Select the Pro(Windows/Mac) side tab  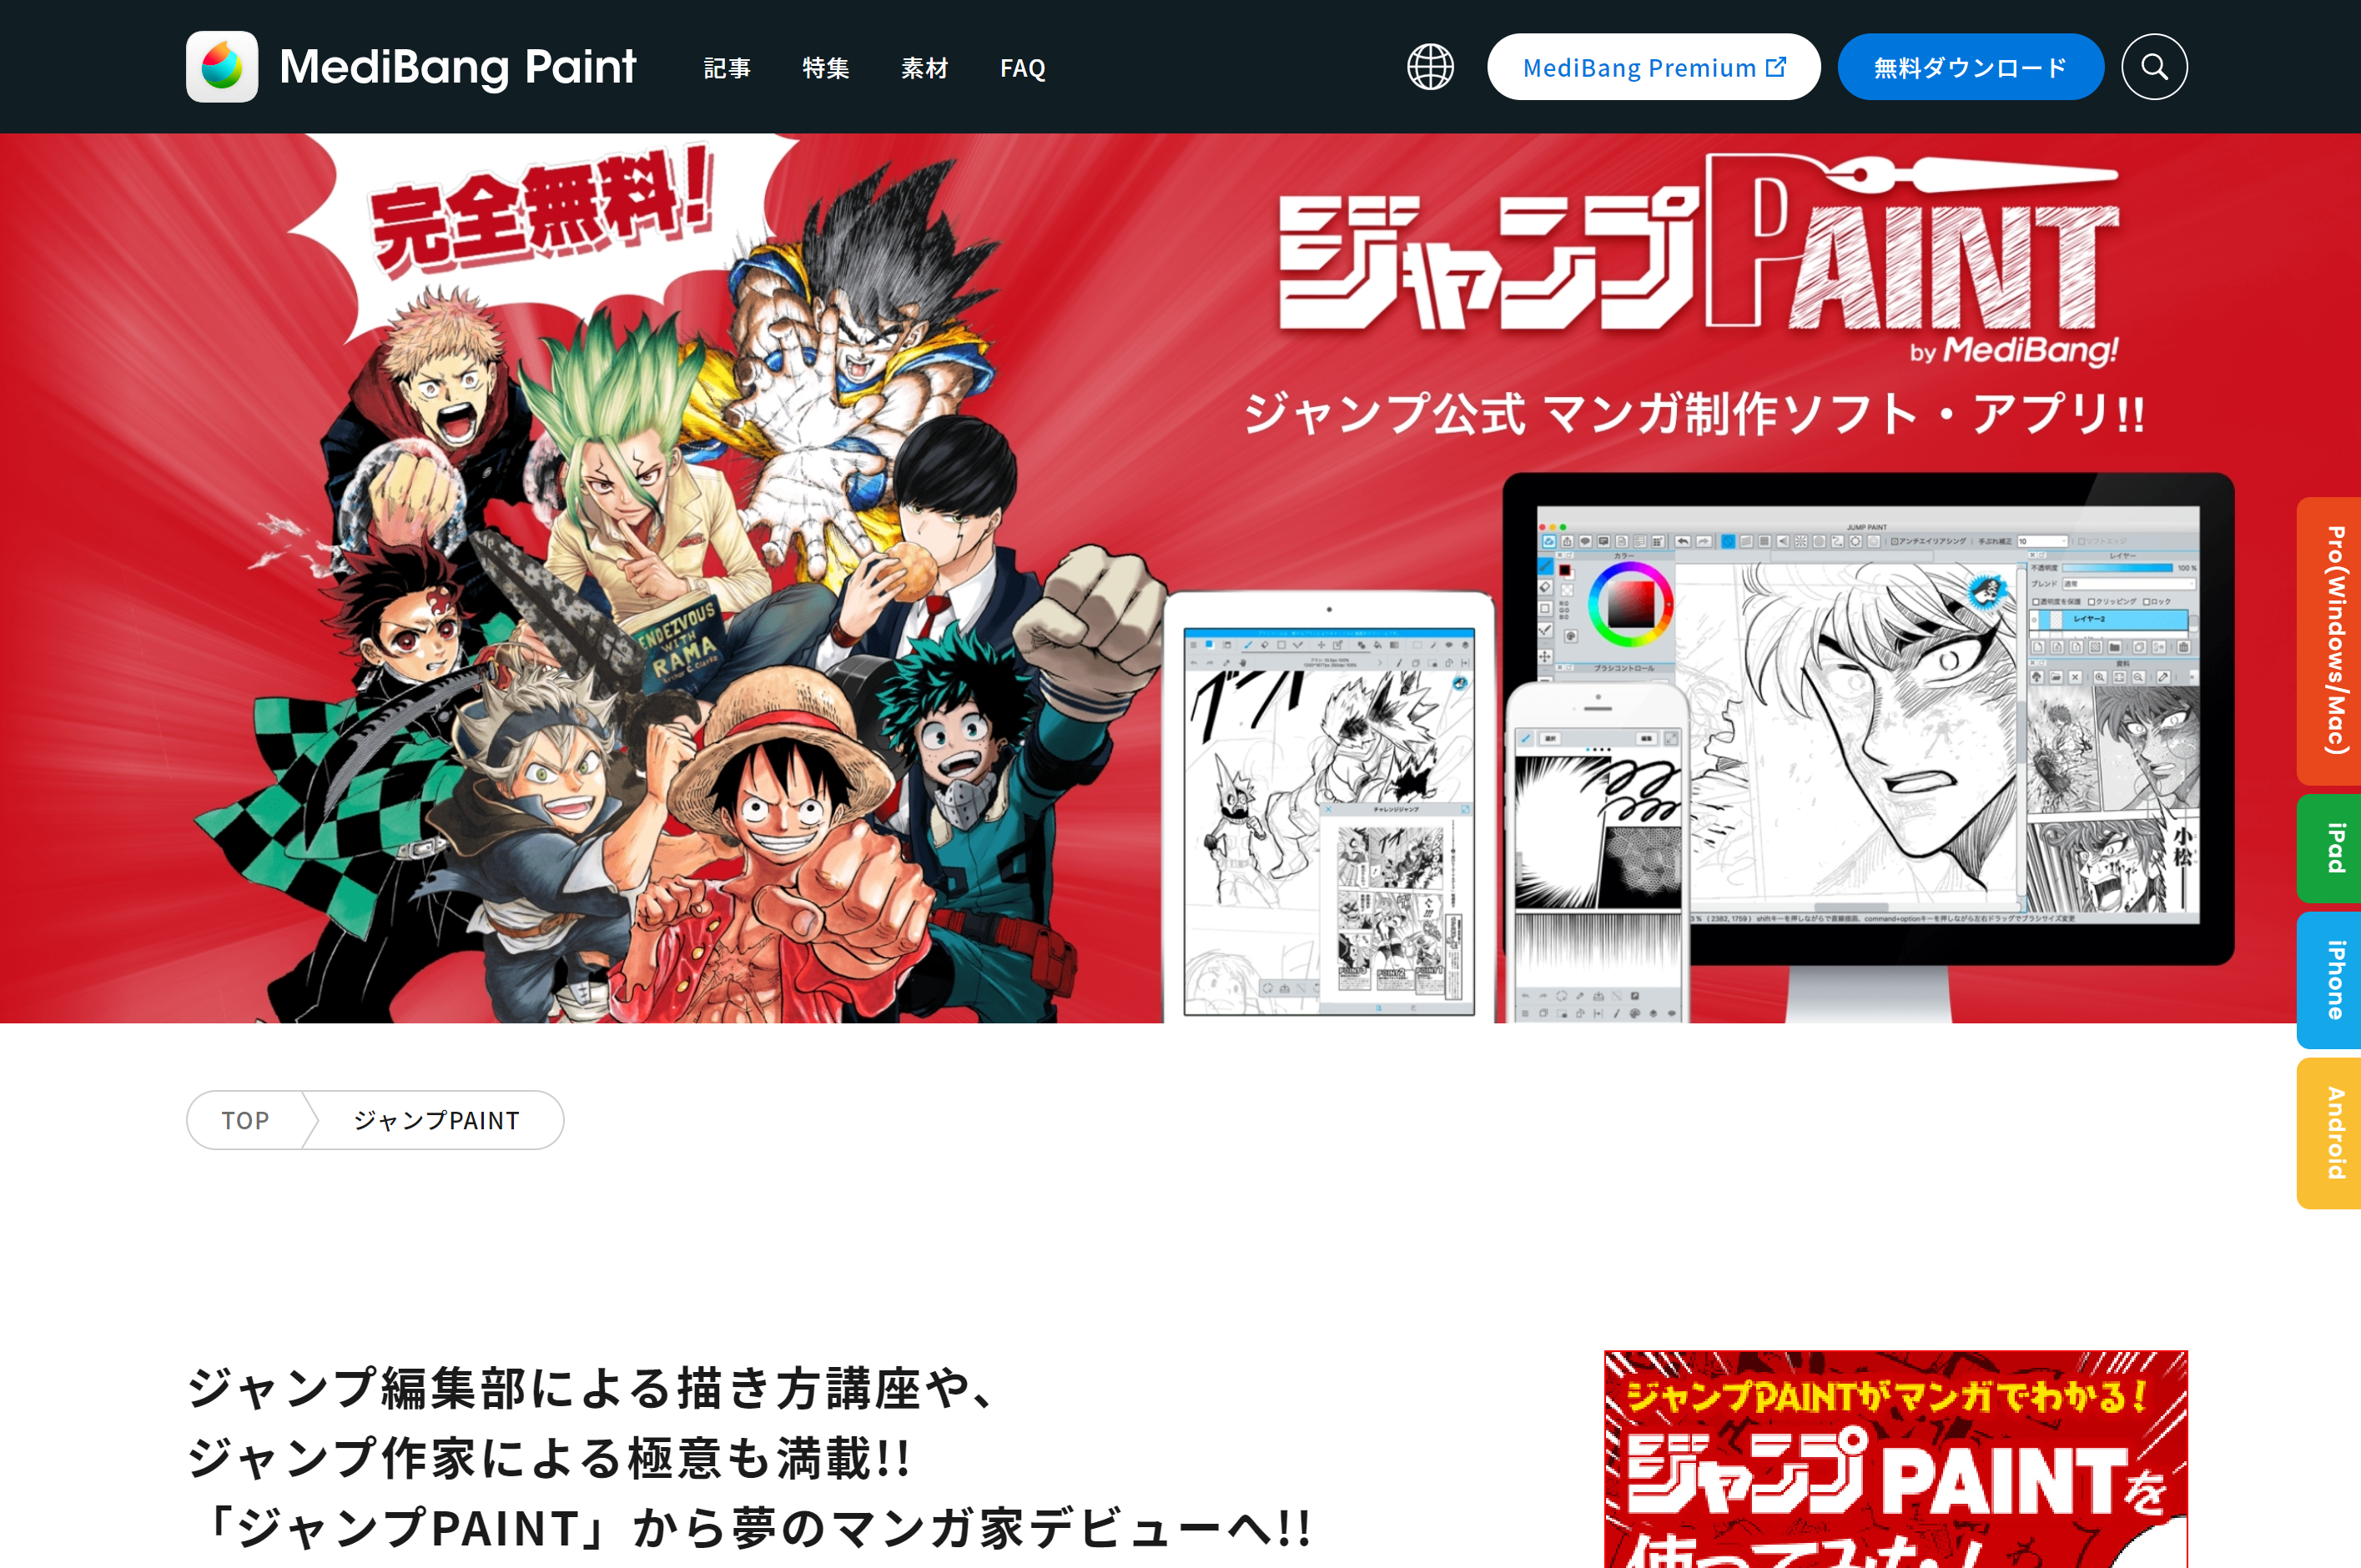point(2331,640)
